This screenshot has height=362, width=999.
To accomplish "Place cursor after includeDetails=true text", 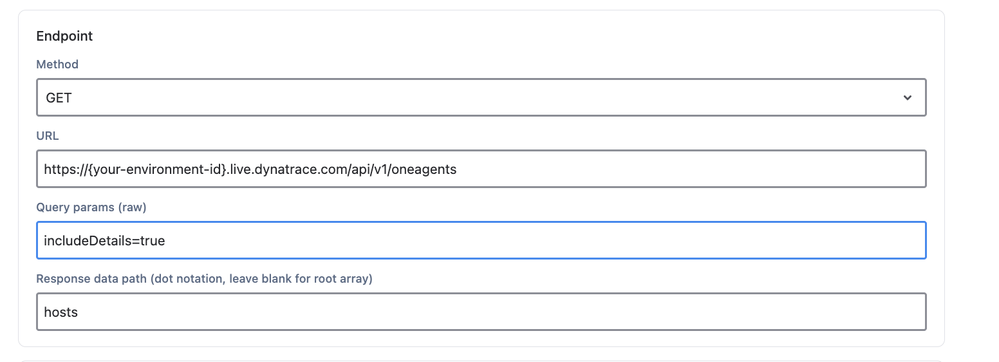I will coord(166,241).
